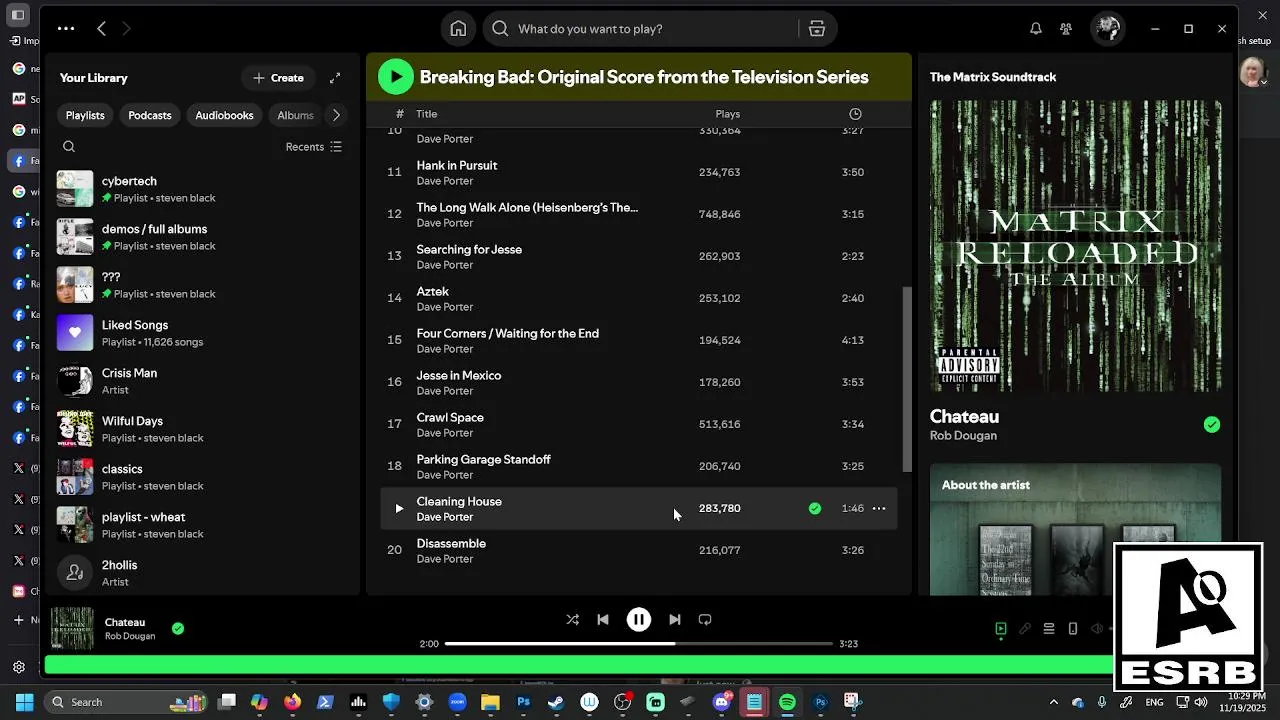Skip to the next track
Viewport: 1280px width, 720px height.
pyautogui.click(x=675, y=620)
